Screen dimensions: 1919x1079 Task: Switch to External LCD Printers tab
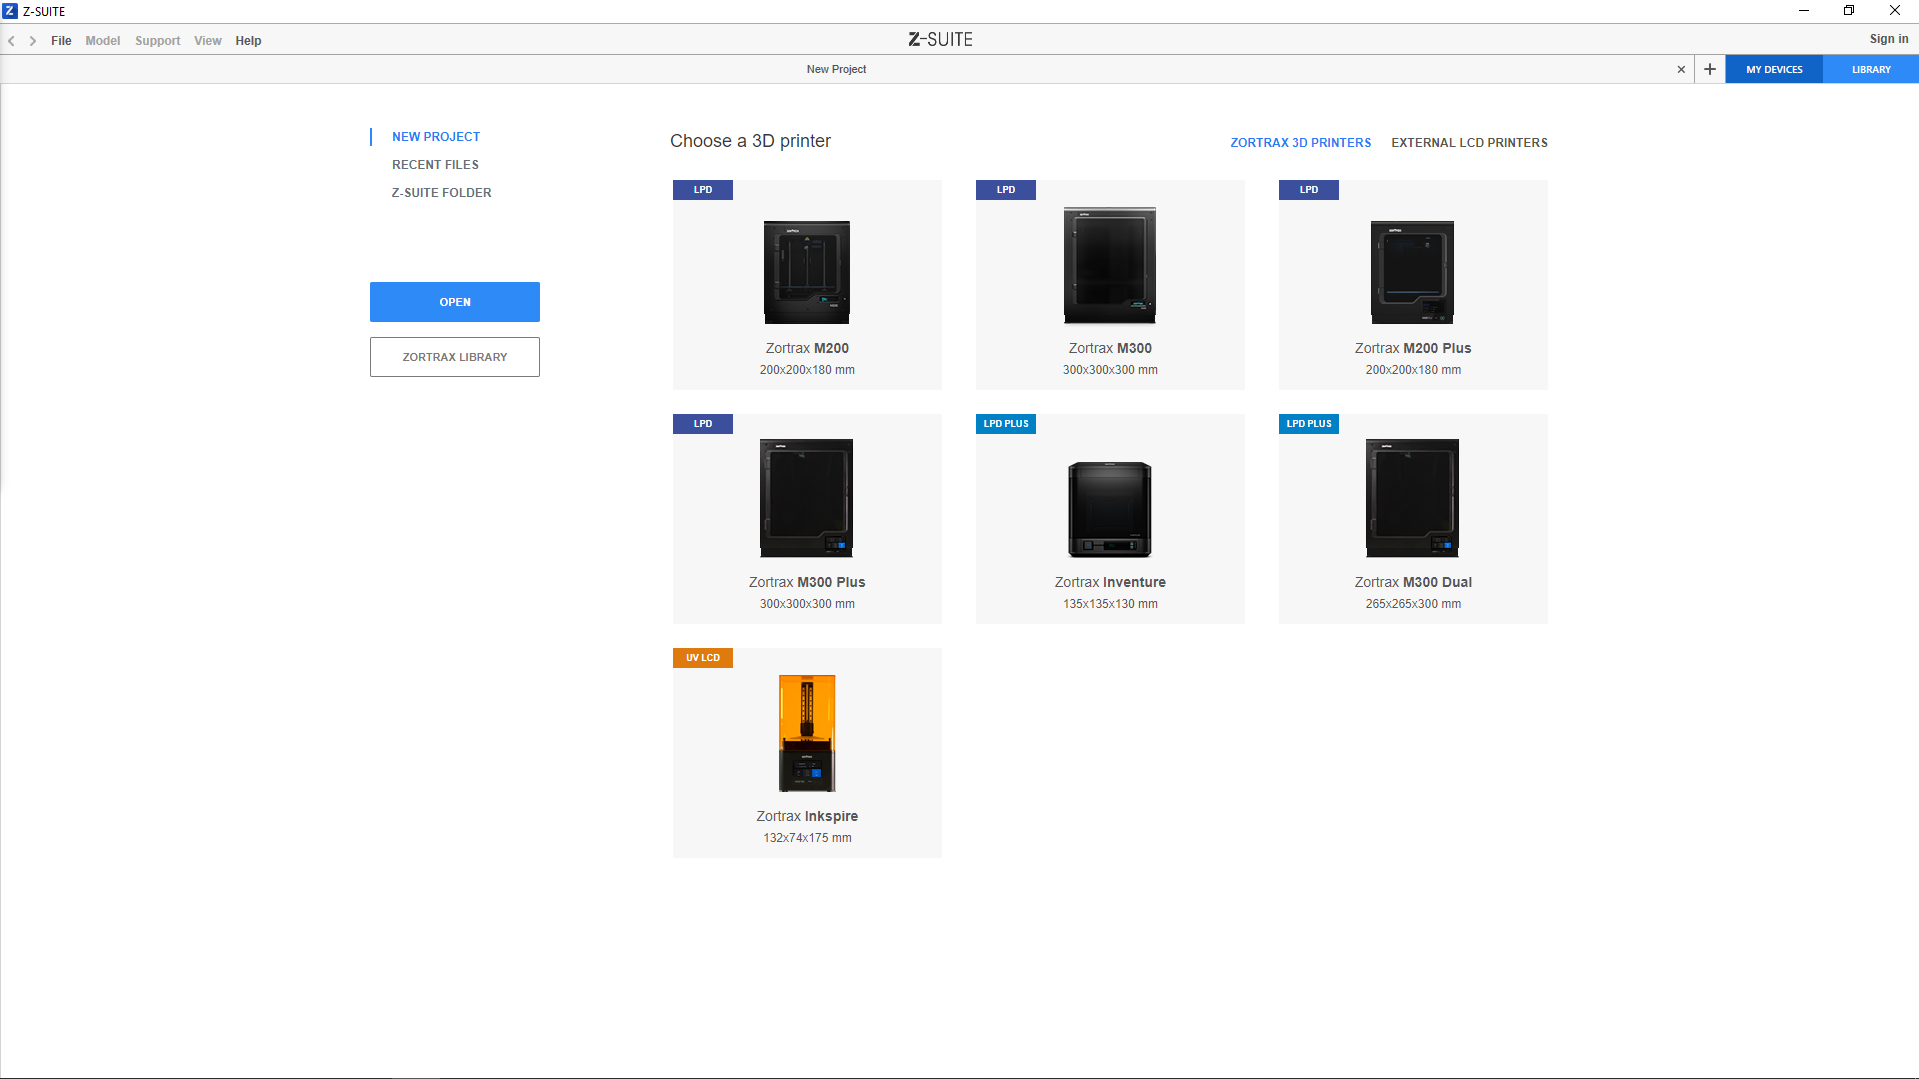click(1469, 143)
